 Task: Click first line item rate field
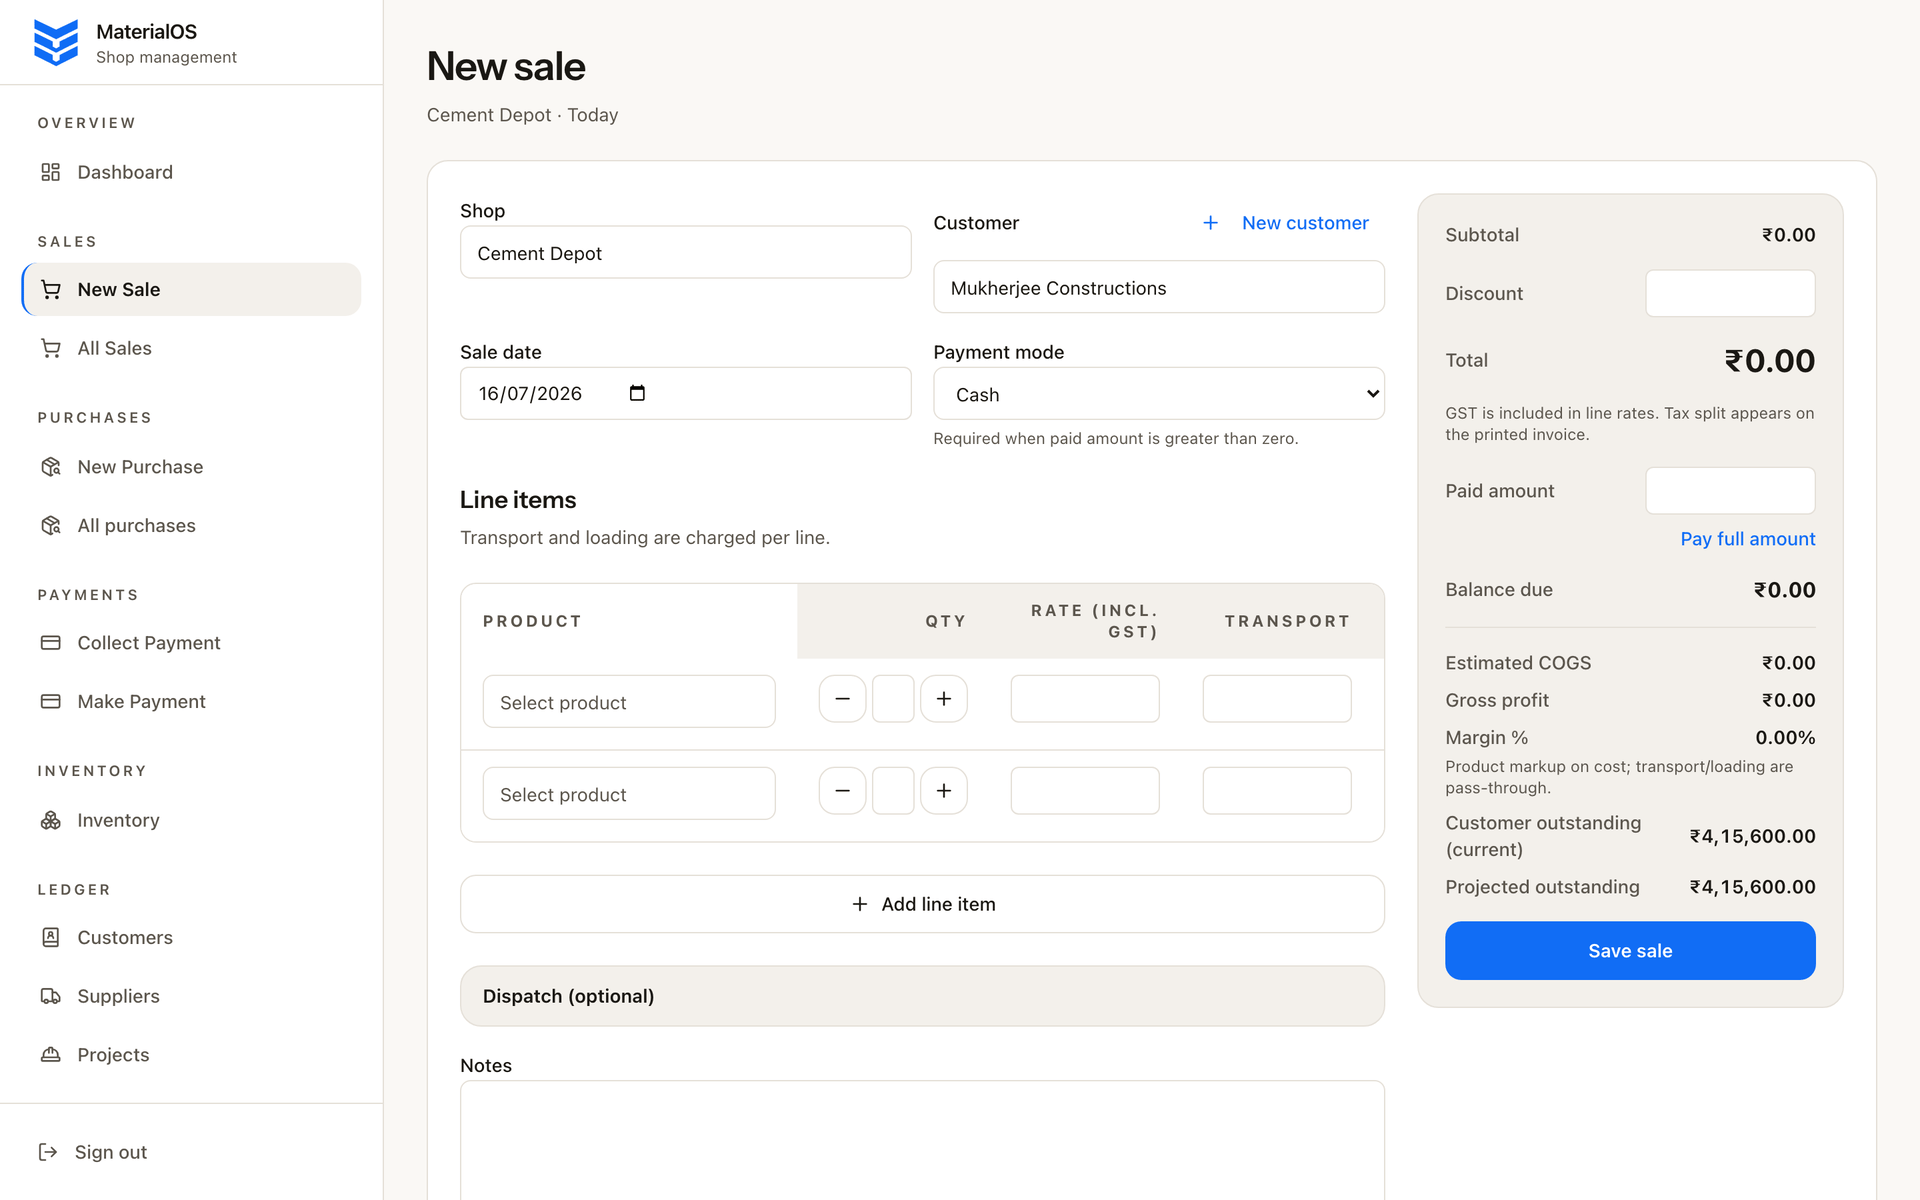pyautogui.click(x=1085, y=699)
